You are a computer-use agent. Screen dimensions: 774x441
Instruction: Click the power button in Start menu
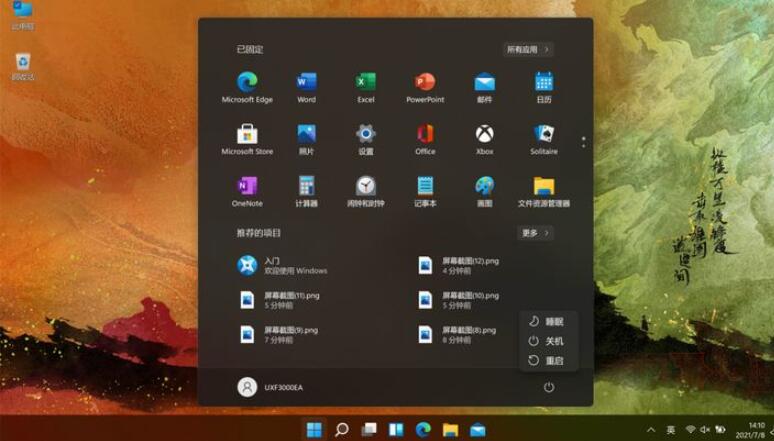pos(548,387)
